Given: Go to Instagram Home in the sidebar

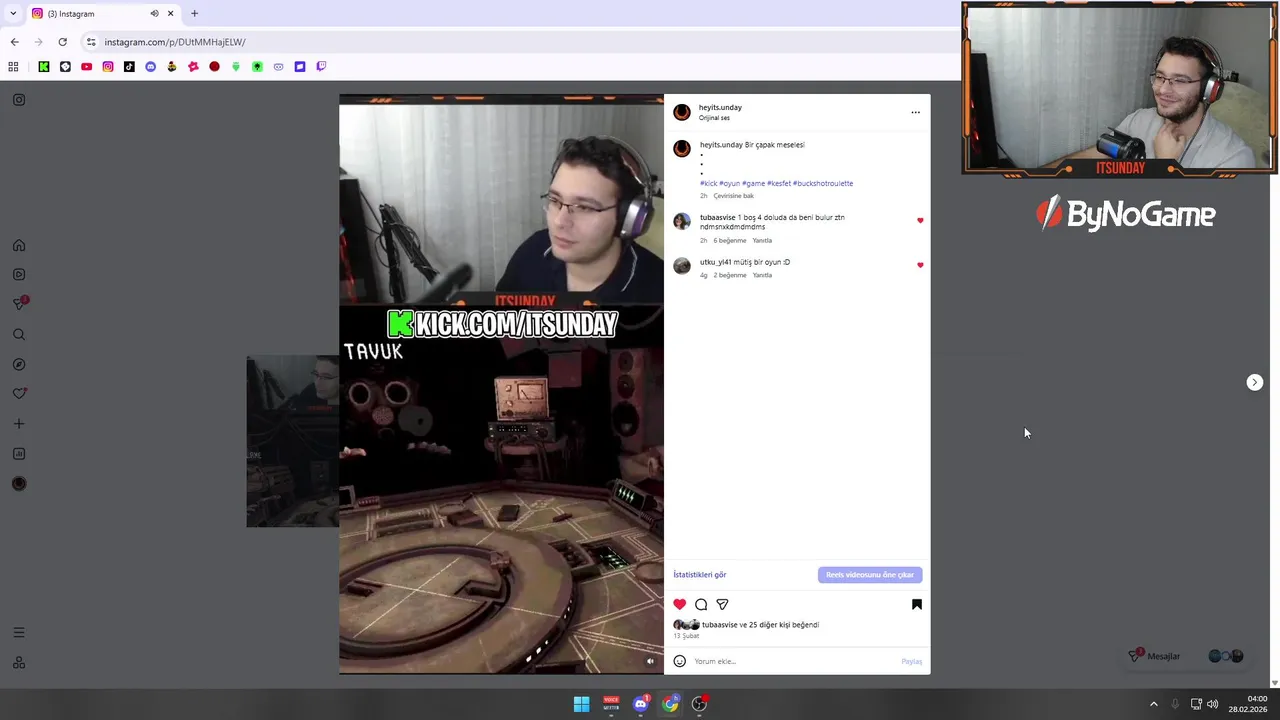Looking at the screenshot, I should pos(19,246).
